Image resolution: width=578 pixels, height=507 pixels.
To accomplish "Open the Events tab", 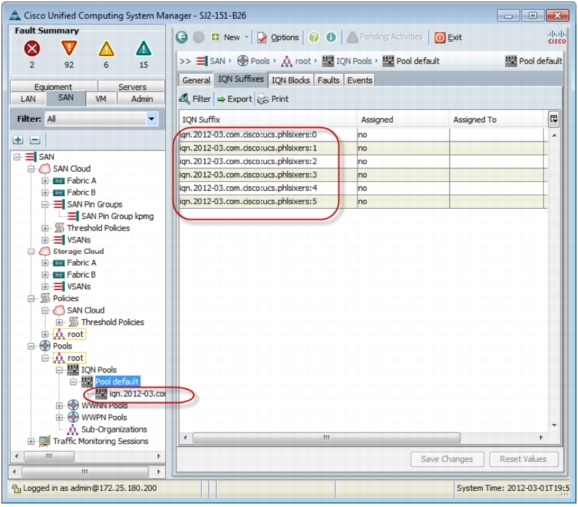I will pos(359,80).
